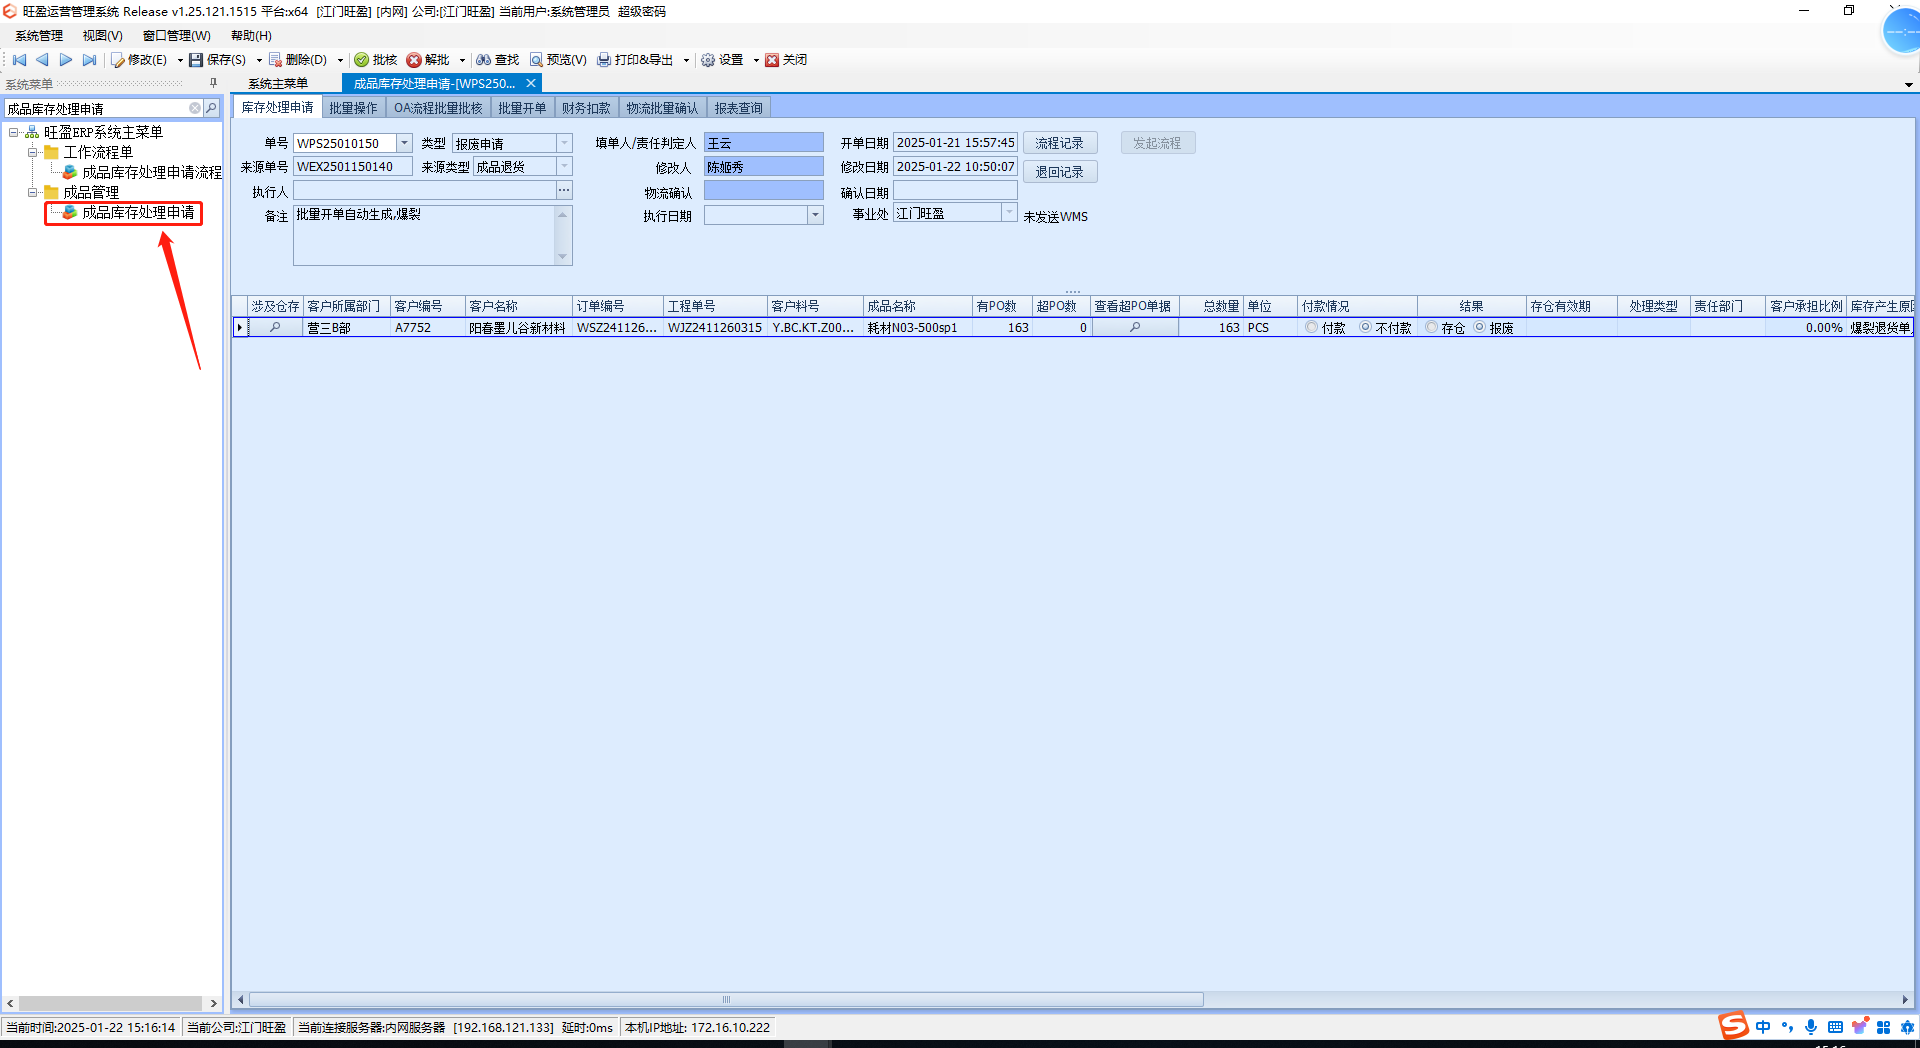Open the 事业处 江门旺盈 dropdown

(x=1009, y=213)
